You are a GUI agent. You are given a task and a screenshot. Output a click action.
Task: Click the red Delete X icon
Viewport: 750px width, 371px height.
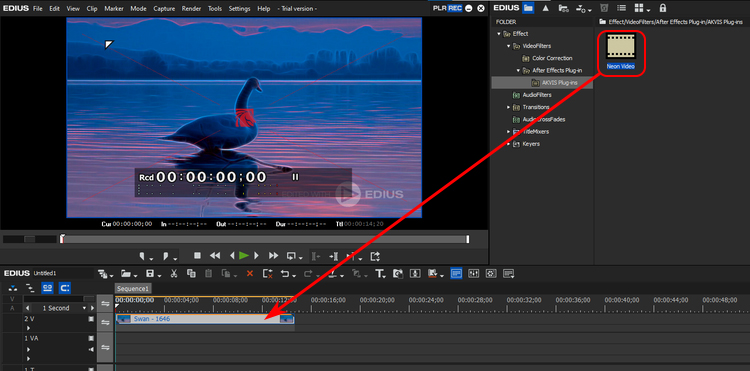[250, 273]
